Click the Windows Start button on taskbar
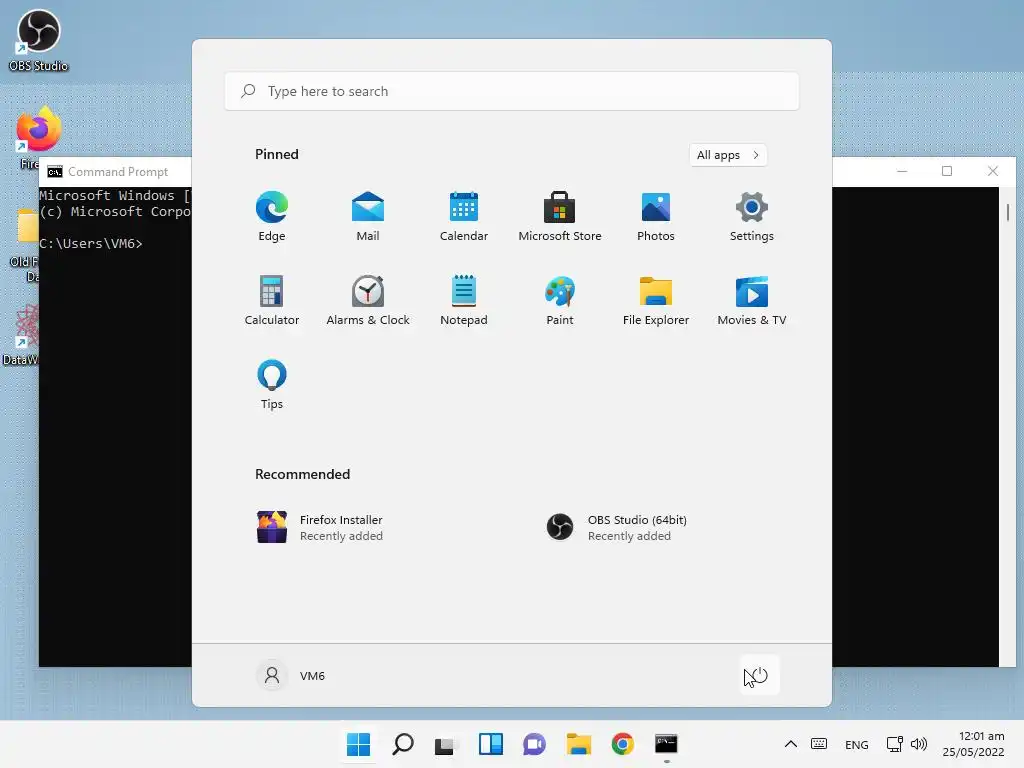 click(x=358, y=744)
